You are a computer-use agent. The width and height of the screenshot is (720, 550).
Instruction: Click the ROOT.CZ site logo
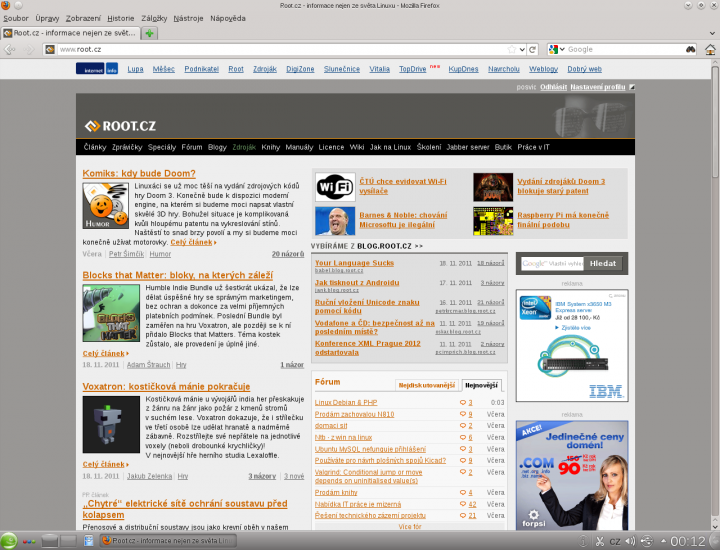pyautogui.click(x=120, y=126)
